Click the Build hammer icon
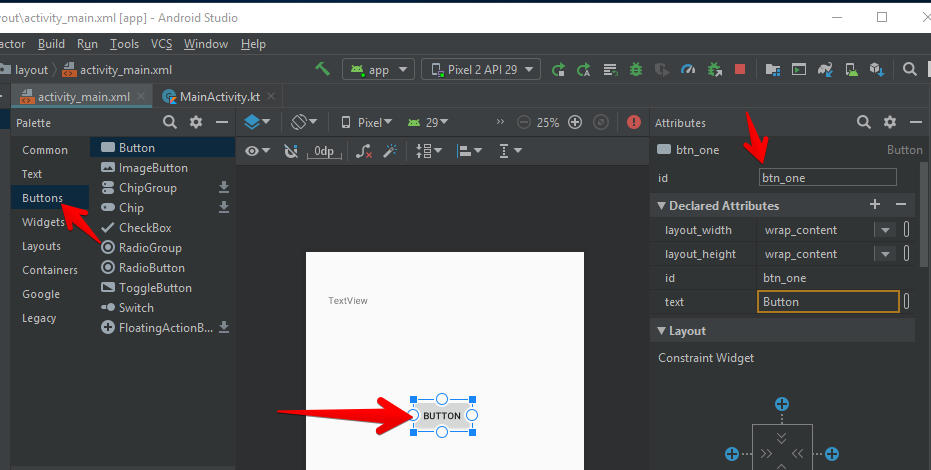Image resolution: width=931 pixels, height=470 pixels. 322,69
